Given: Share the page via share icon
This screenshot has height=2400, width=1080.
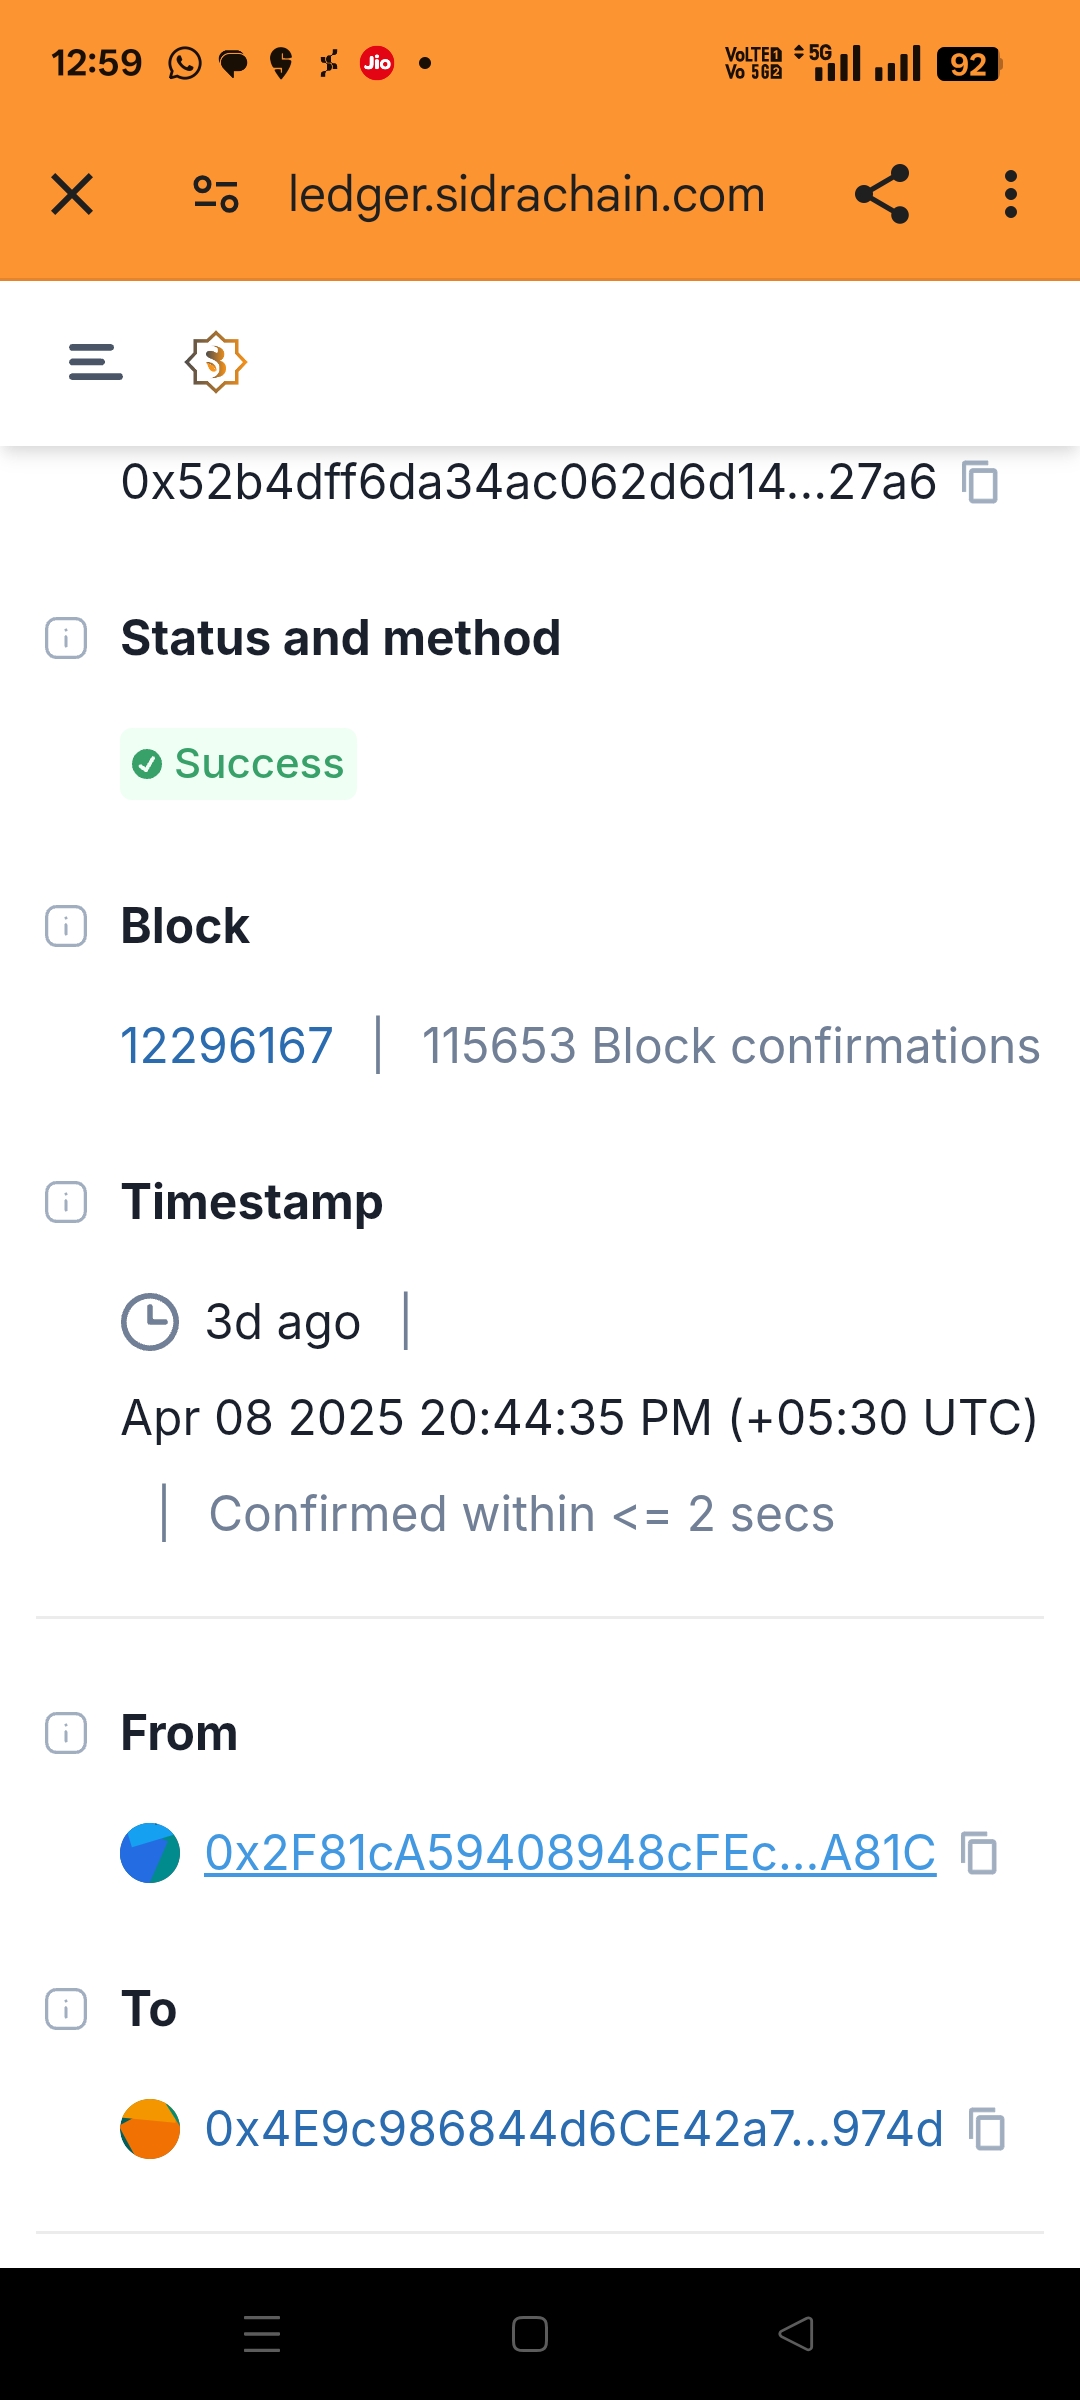Looking at the screenshot, I should pyautogui.click(x=882, y=194).
